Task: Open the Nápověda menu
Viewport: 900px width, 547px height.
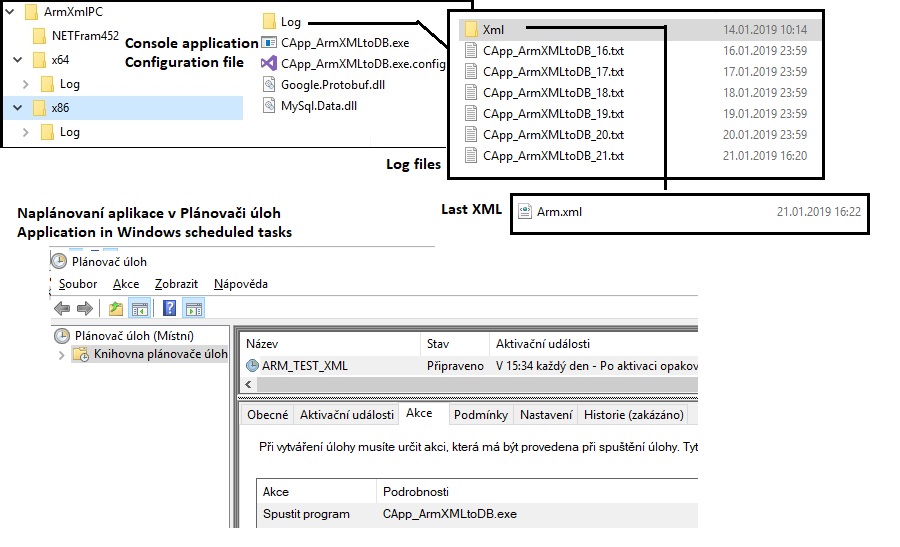Action: tap(240, 284)
